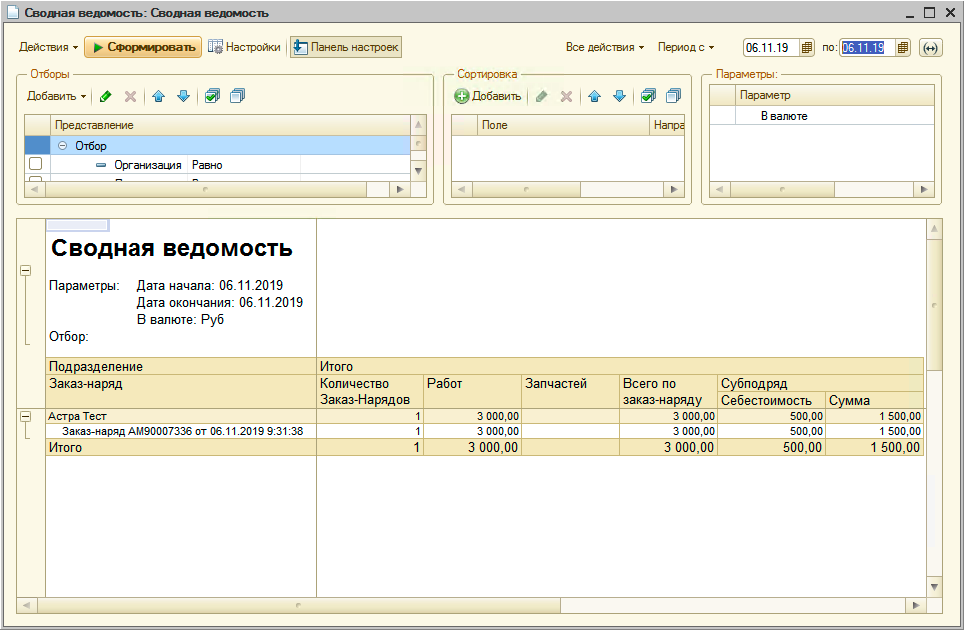Screen dimensions: 964x630
Task: Move the sort field down in Сортировка
Action: tap(619, 96)
